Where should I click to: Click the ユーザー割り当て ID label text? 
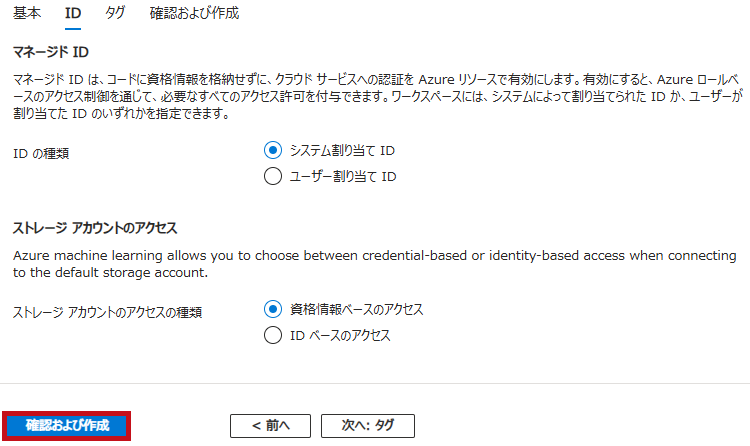point(343,177)
